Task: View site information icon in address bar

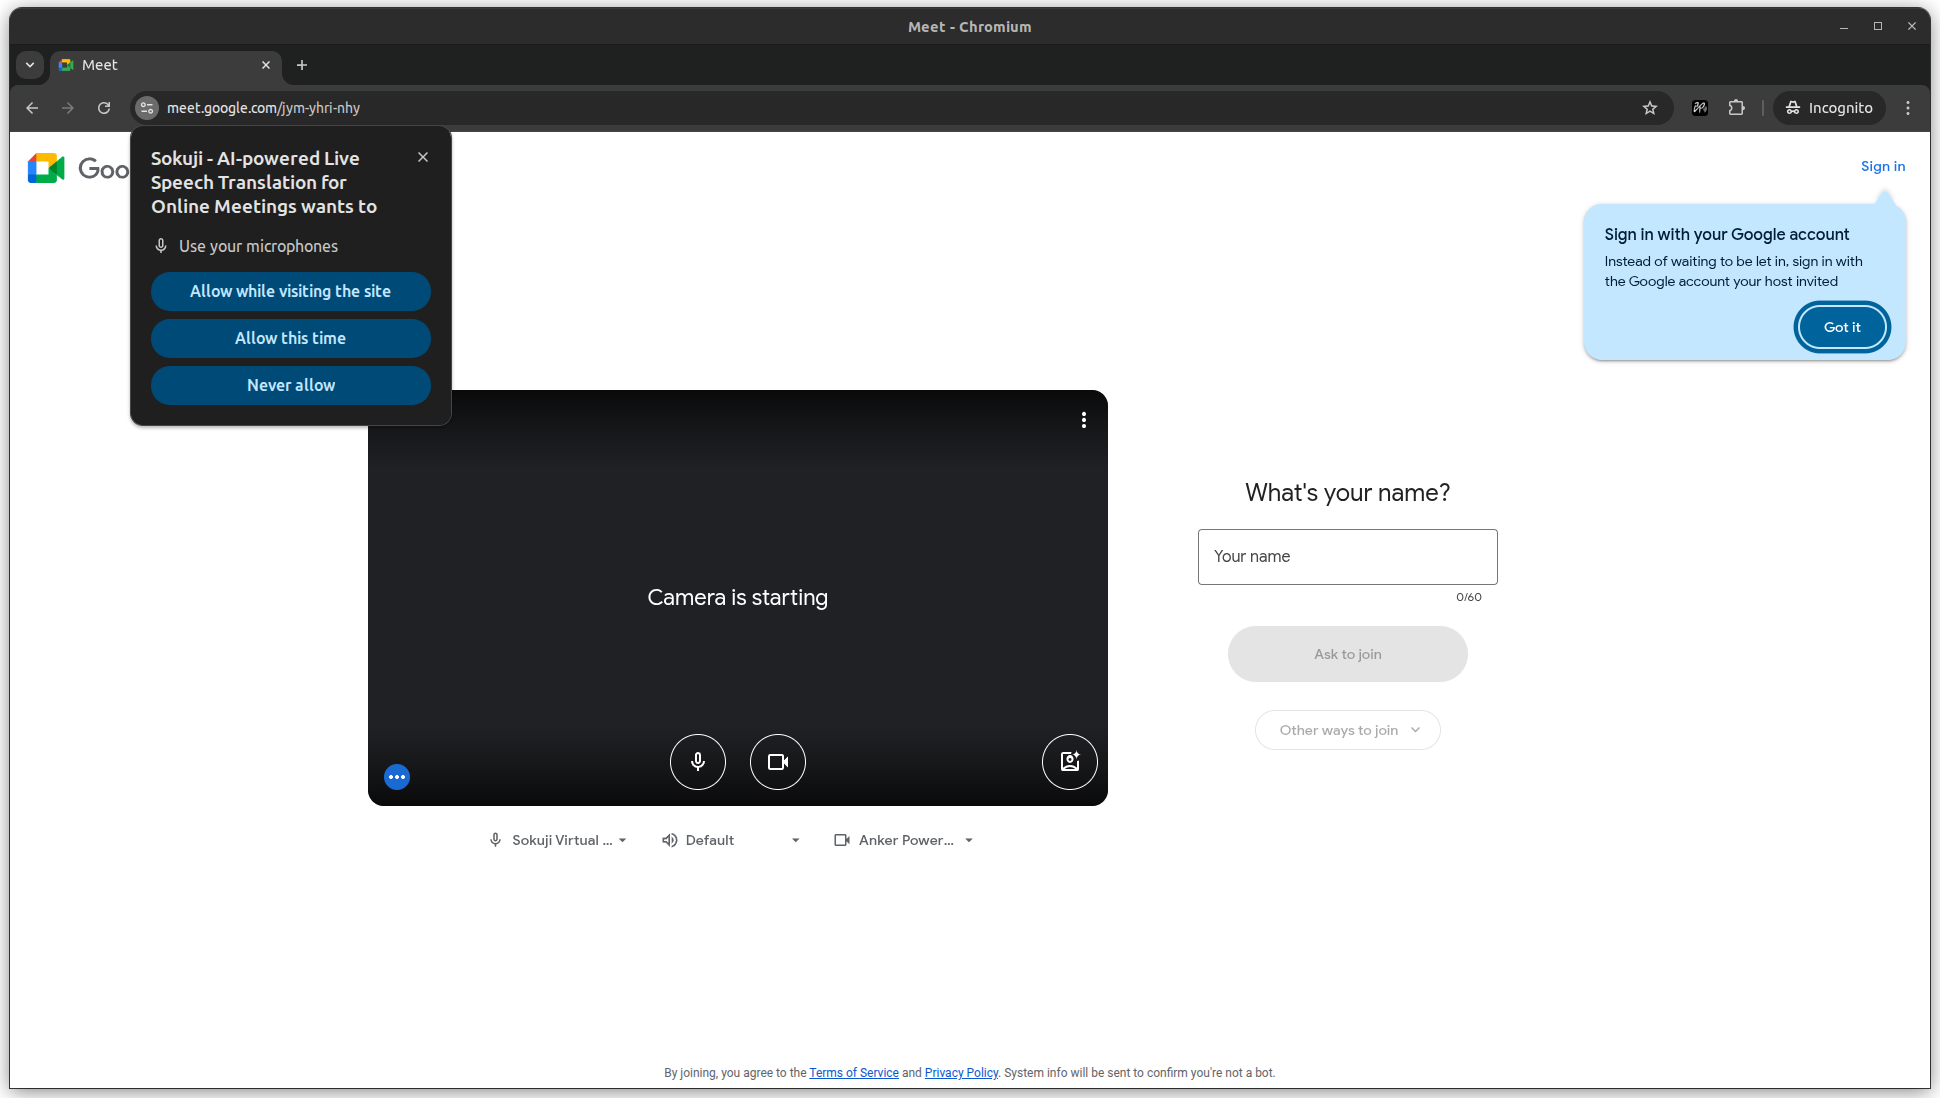Action: click(x=147, y=108)
